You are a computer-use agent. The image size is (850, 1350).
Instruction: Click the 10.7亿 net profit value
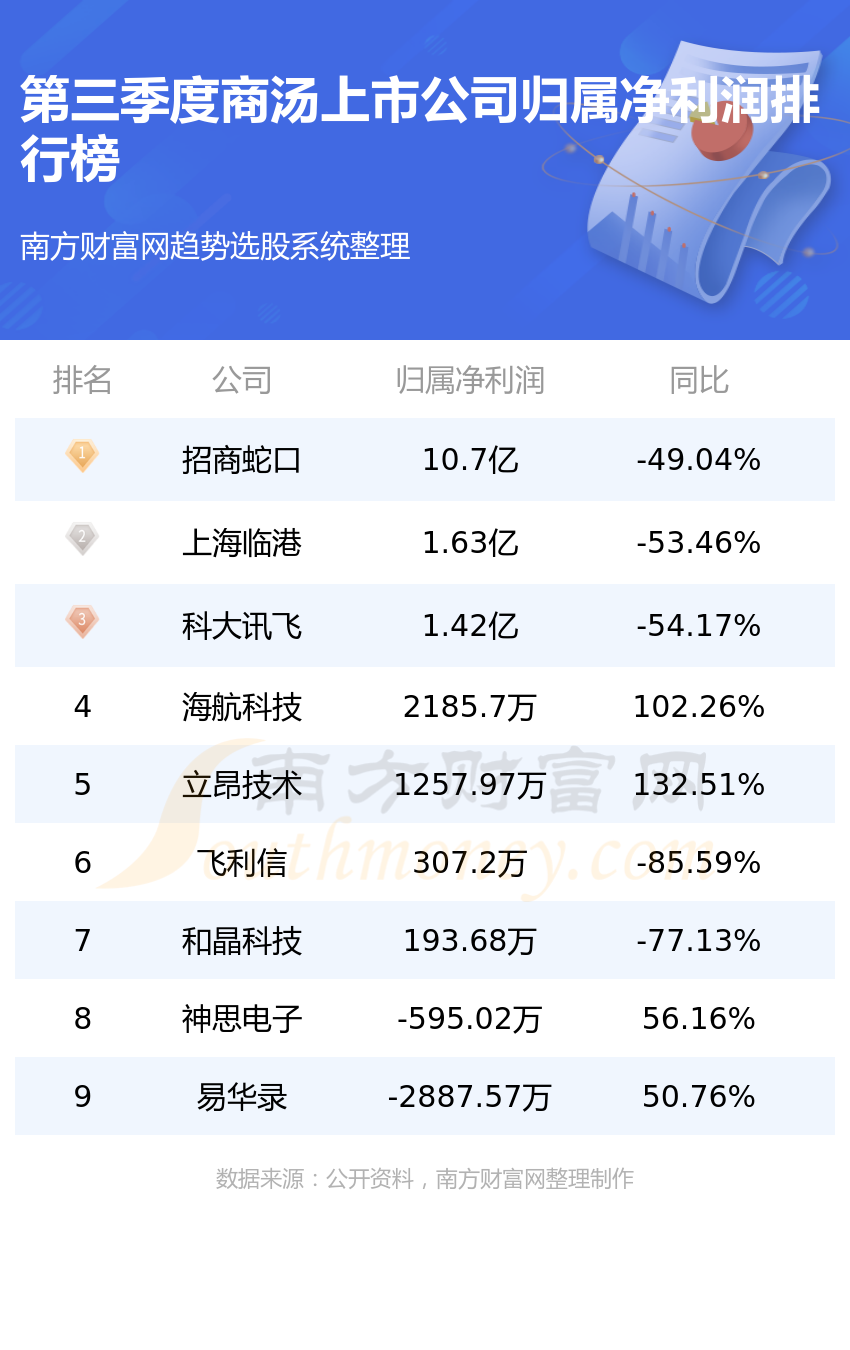(470, 460)
